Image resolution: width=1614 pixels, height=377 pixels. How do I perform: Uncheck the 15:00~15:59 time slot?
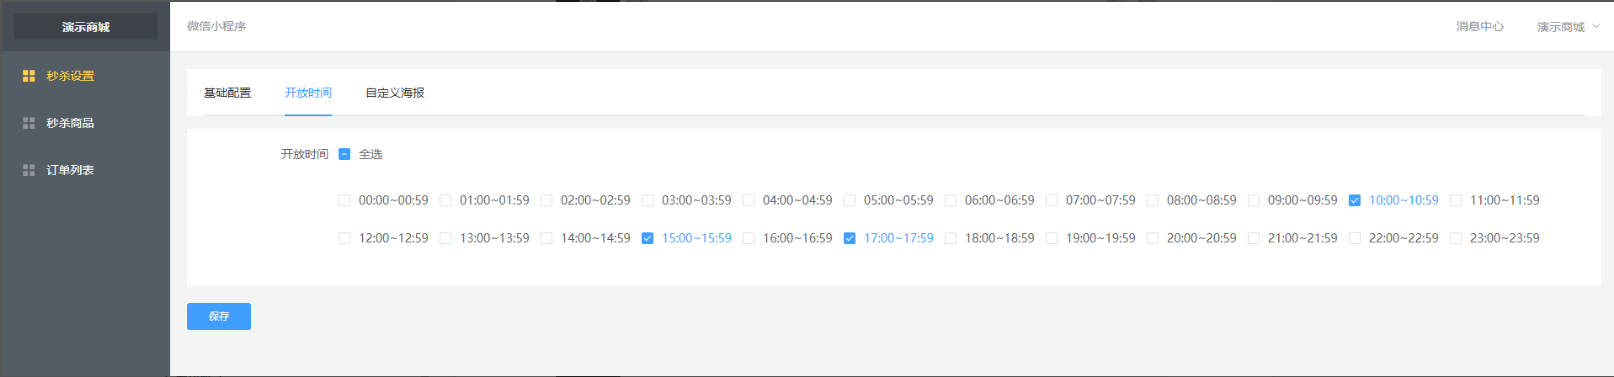pyautogui.click(x=648, y=238)
